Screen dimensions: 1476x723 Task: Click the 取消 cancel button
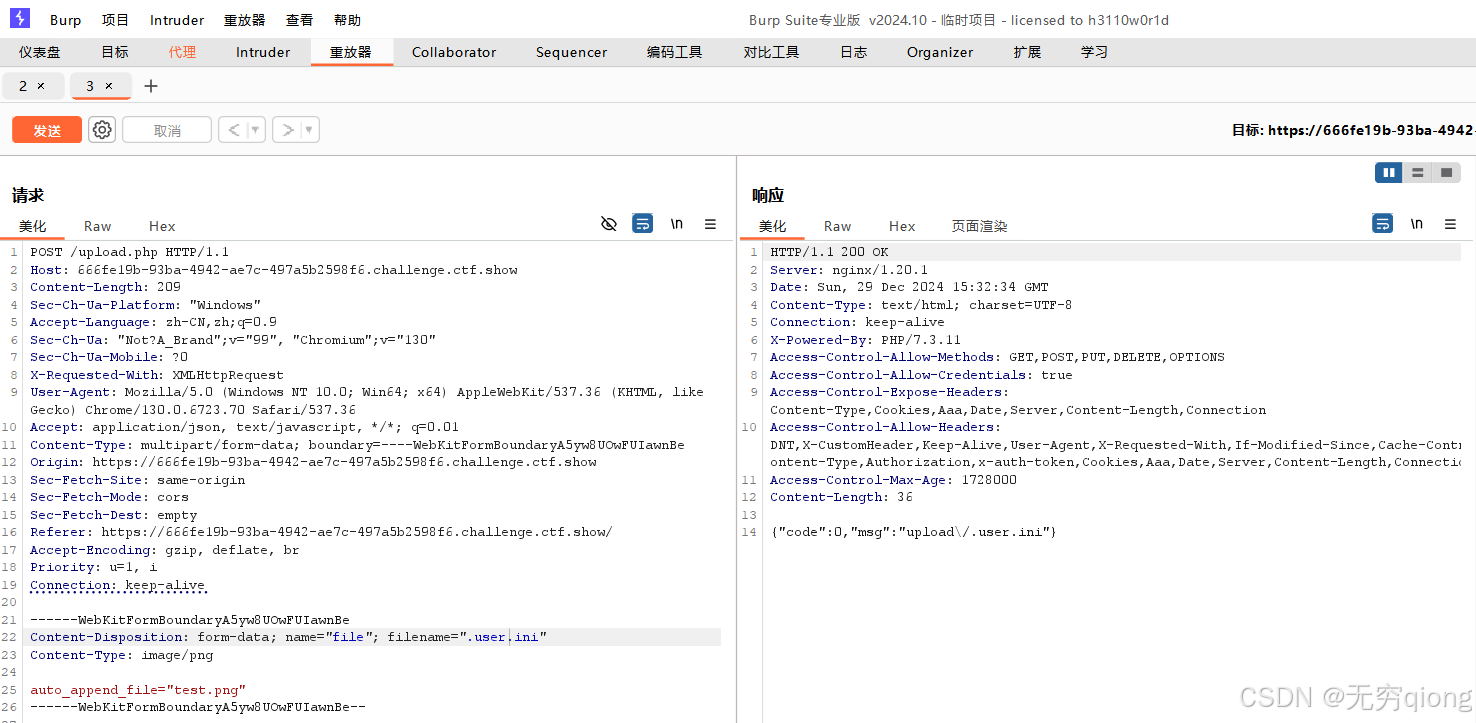click(167, 130)
